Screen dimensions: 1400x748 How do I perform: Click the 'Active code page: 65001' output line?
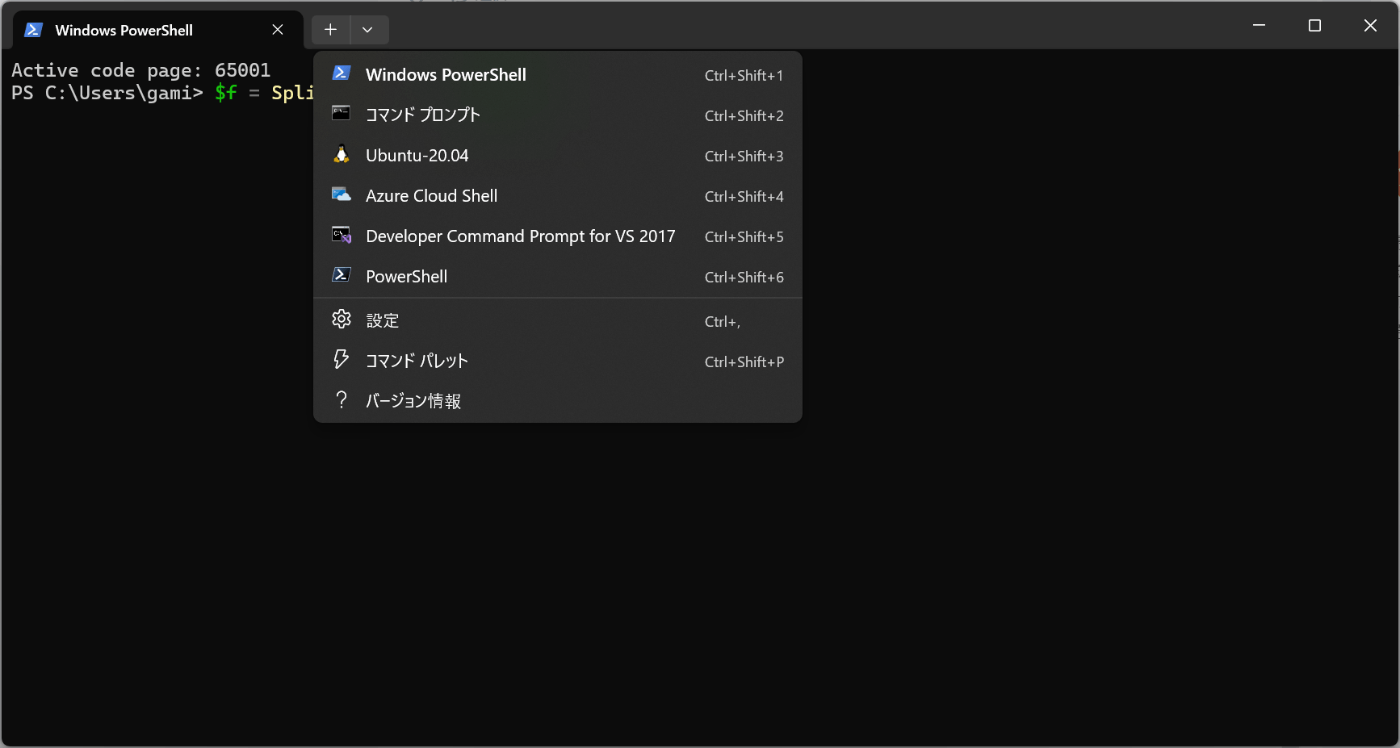point(141,71)
